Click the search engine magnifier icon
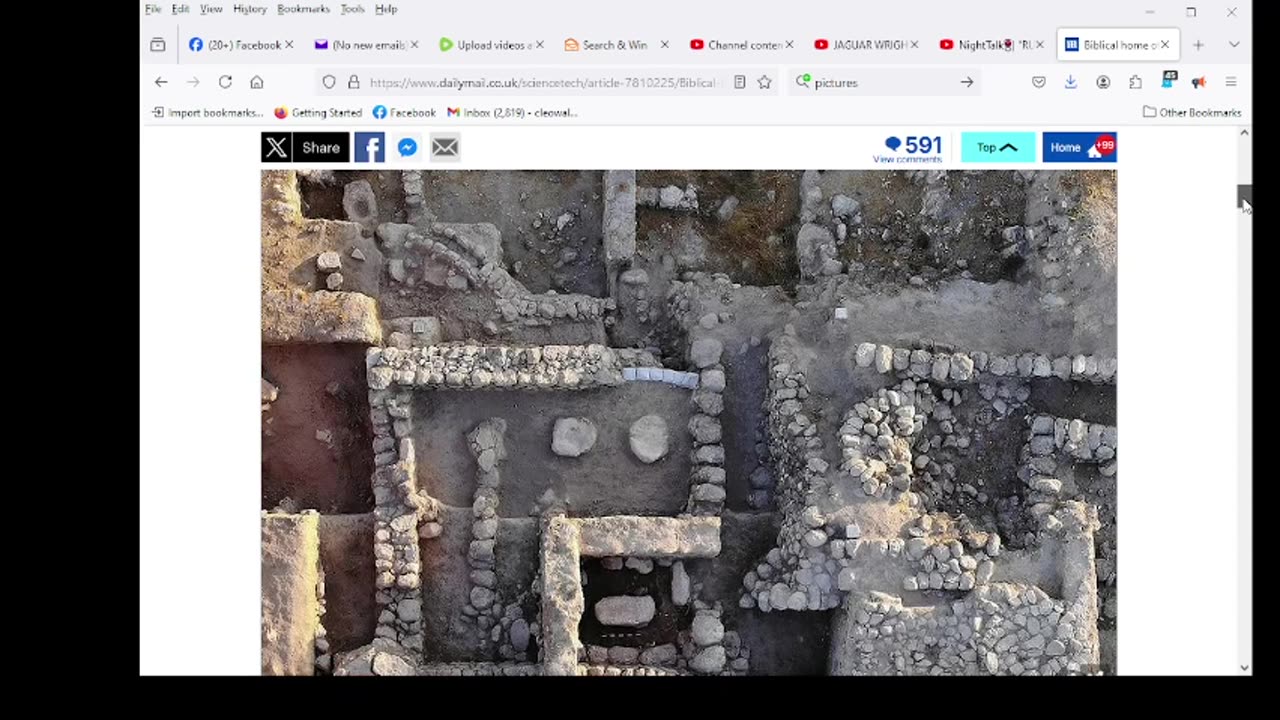 tap(802, 82)
